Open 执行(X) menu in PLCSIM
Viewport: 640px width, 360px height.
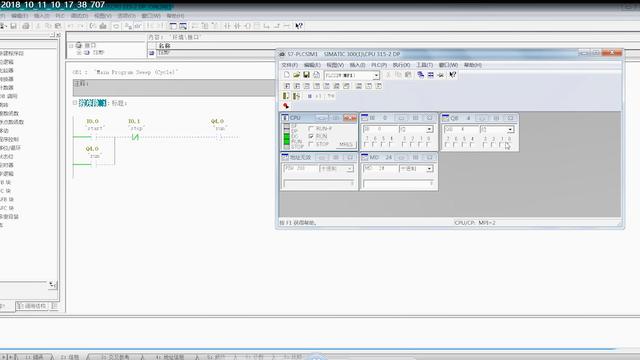(401, 65)
